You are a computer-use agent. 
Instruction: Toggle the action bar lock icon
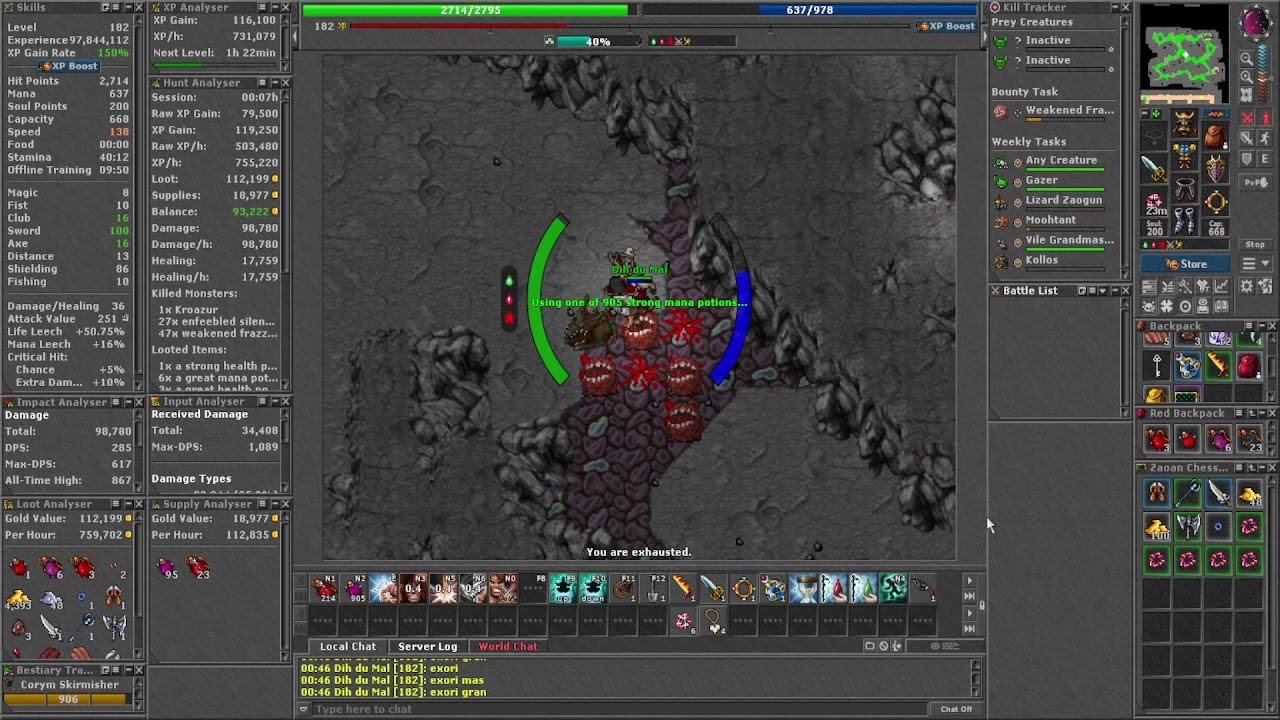(982, 605)
